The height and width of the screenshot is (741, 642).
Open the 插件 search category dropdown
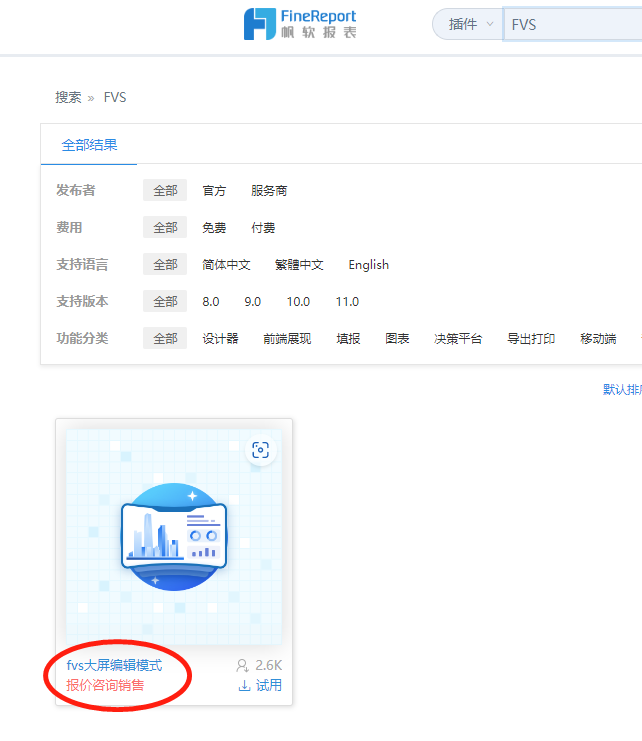(x=468, y=24)
